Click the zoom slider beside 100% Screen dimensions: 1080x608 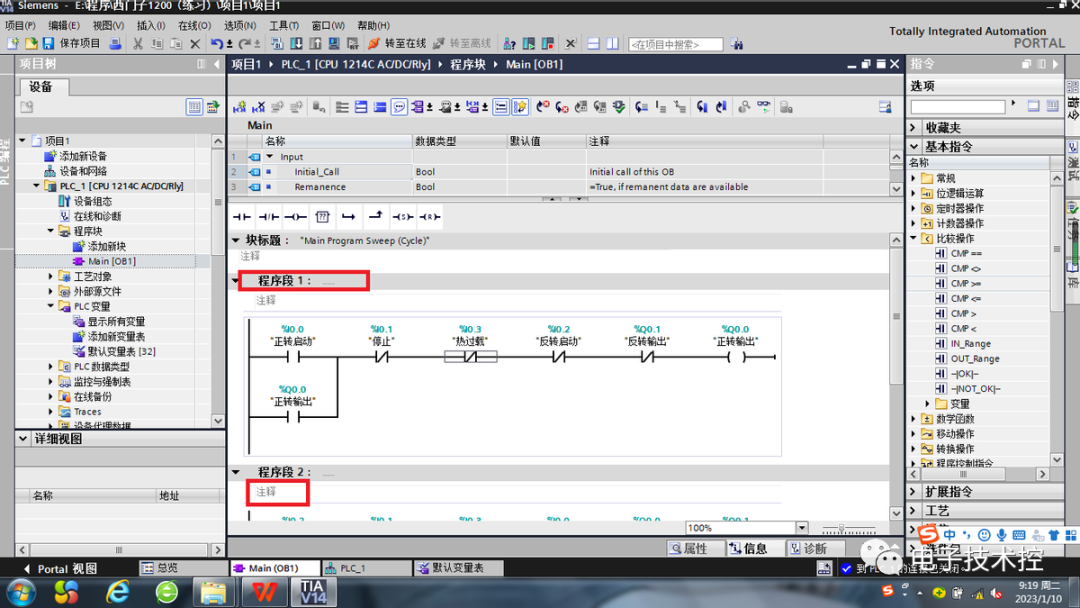[841, 528]
